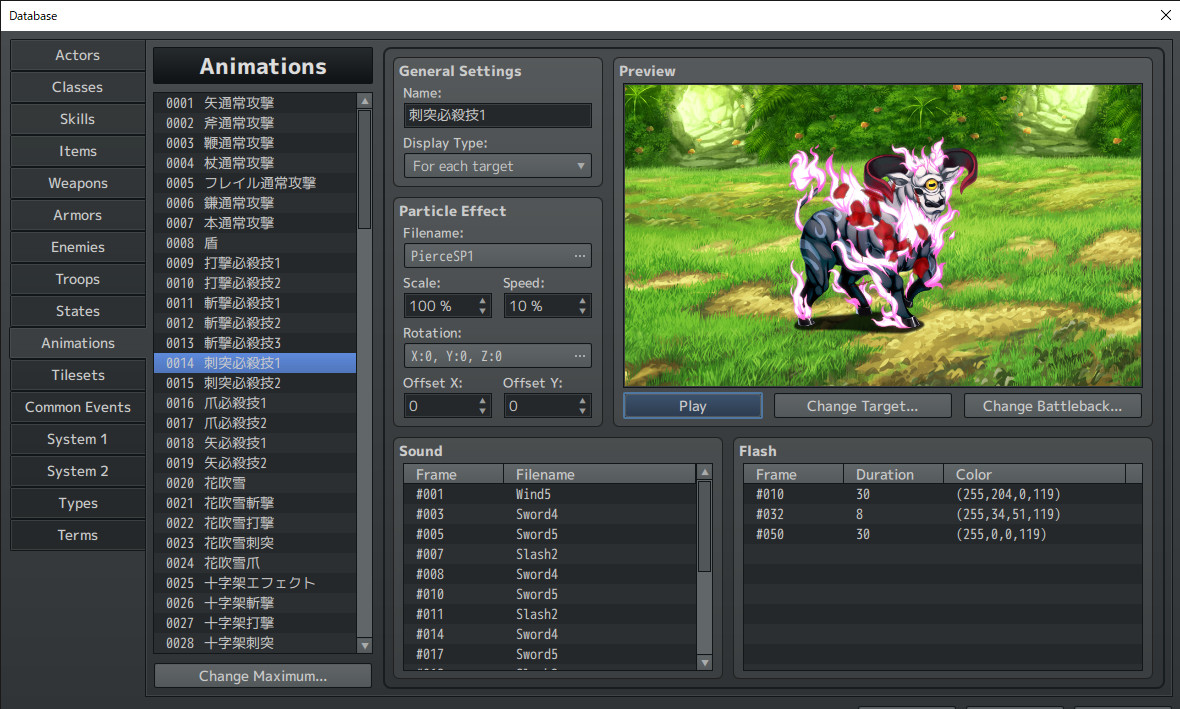Browse for a Particle Effect filename
Screen dimensions: 1180x709
580,255
